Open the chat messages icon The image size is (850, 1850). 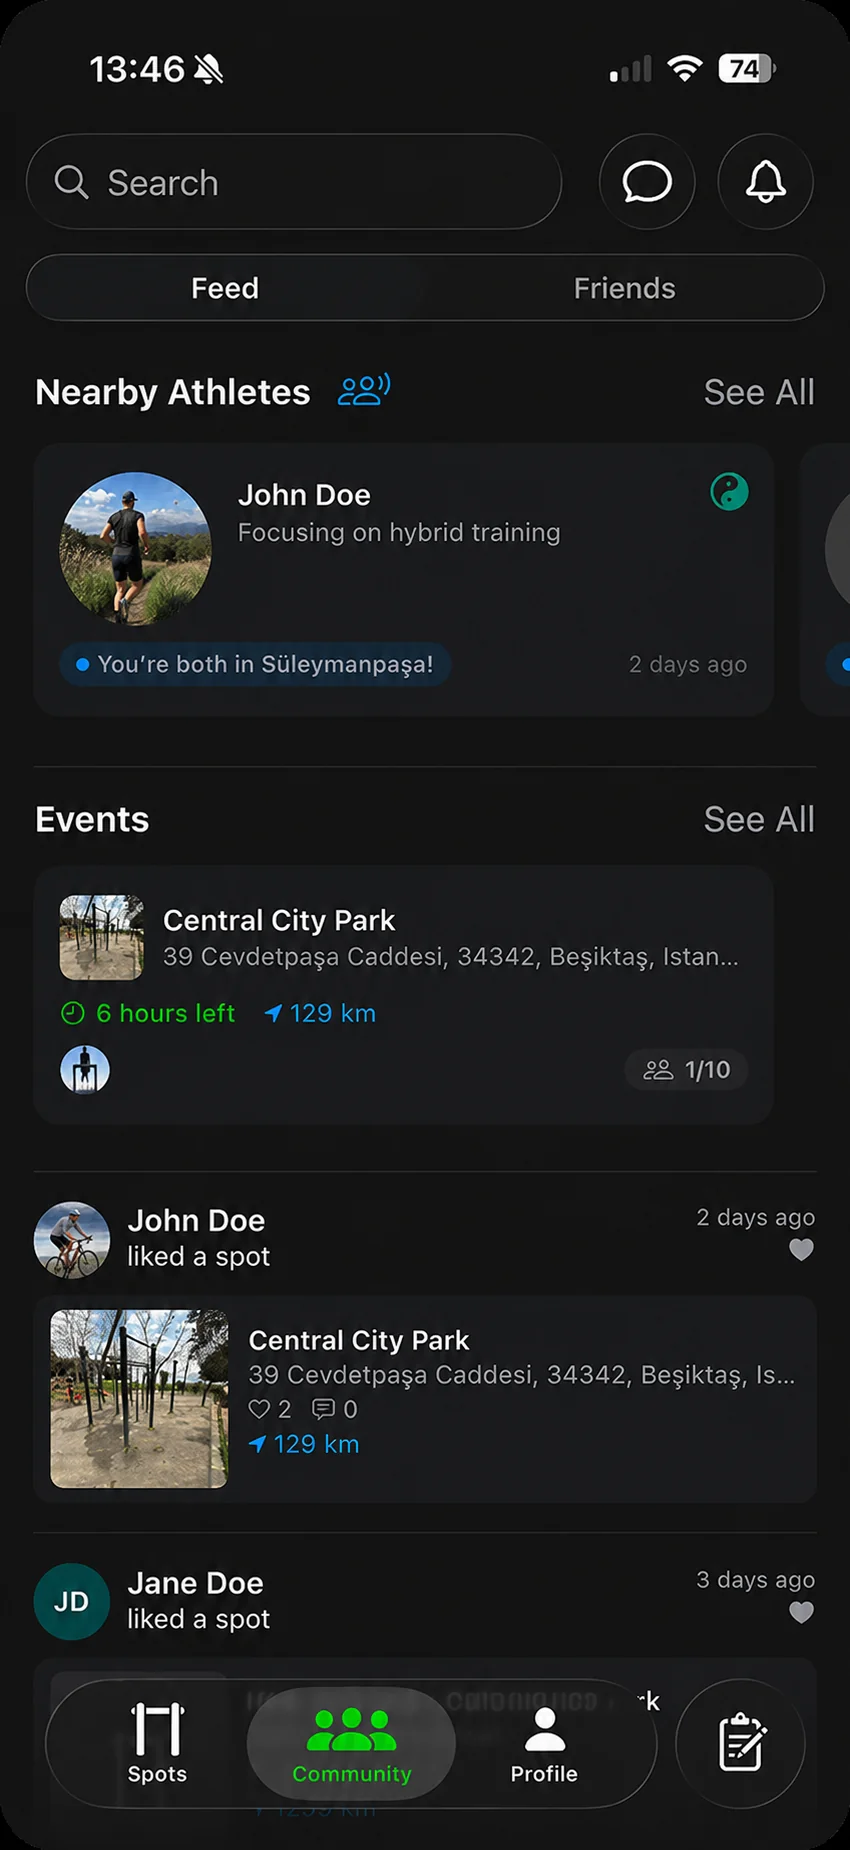[647, 182]
